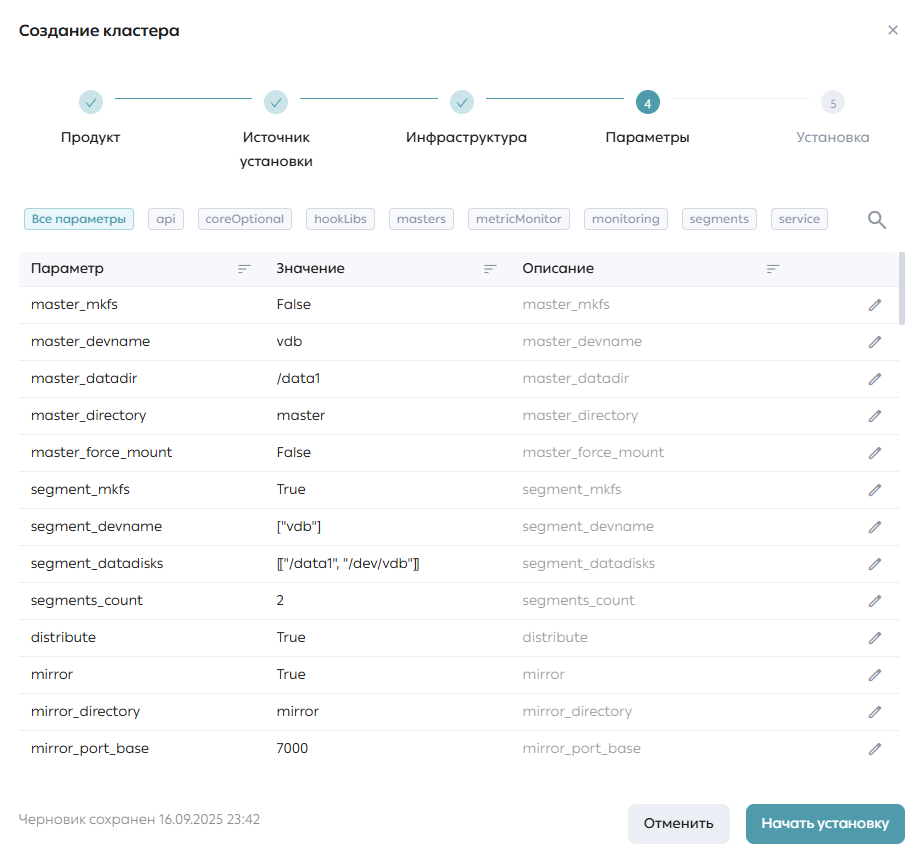Click the parameters table vertical scrollbar

902,289
